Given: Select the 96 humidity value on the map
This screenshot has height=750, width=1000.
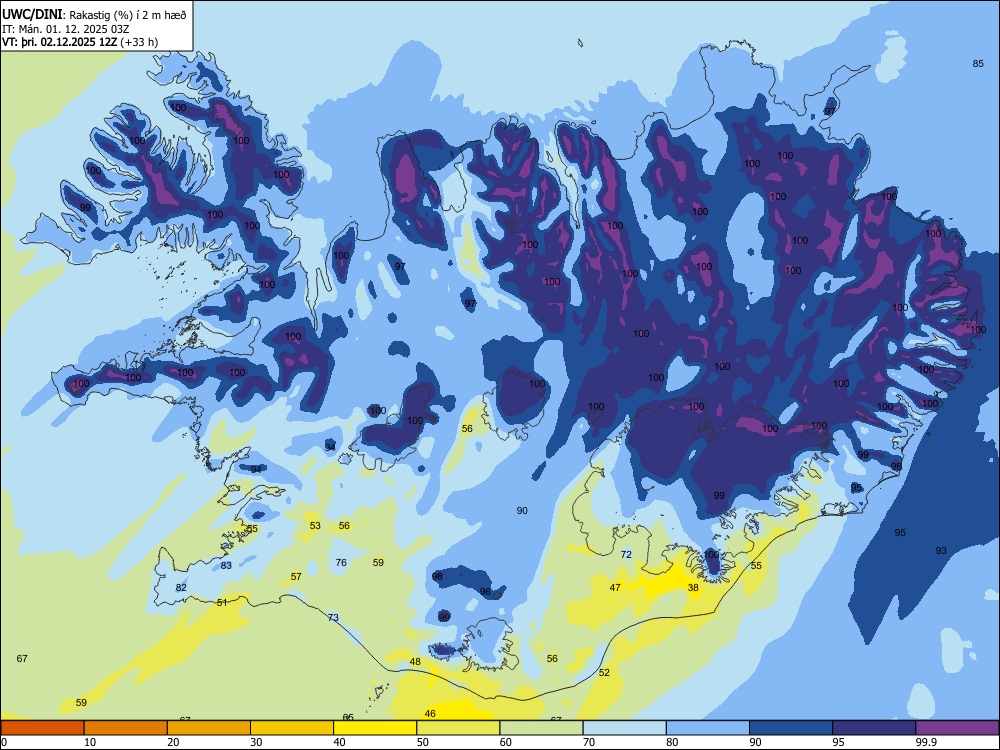Looking at the screenshot, I should [485, 591].
